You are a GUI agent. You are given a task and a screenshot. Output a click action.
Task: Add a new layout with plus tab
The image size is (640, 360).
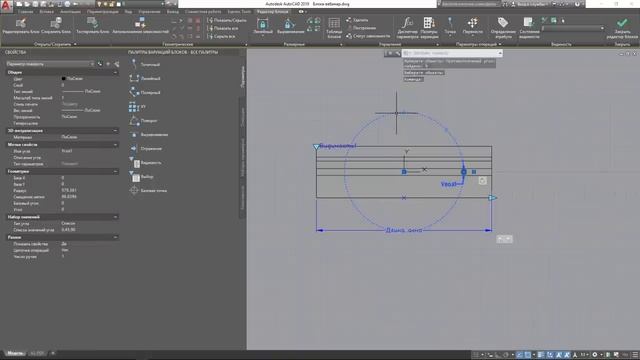coord(53,353)
